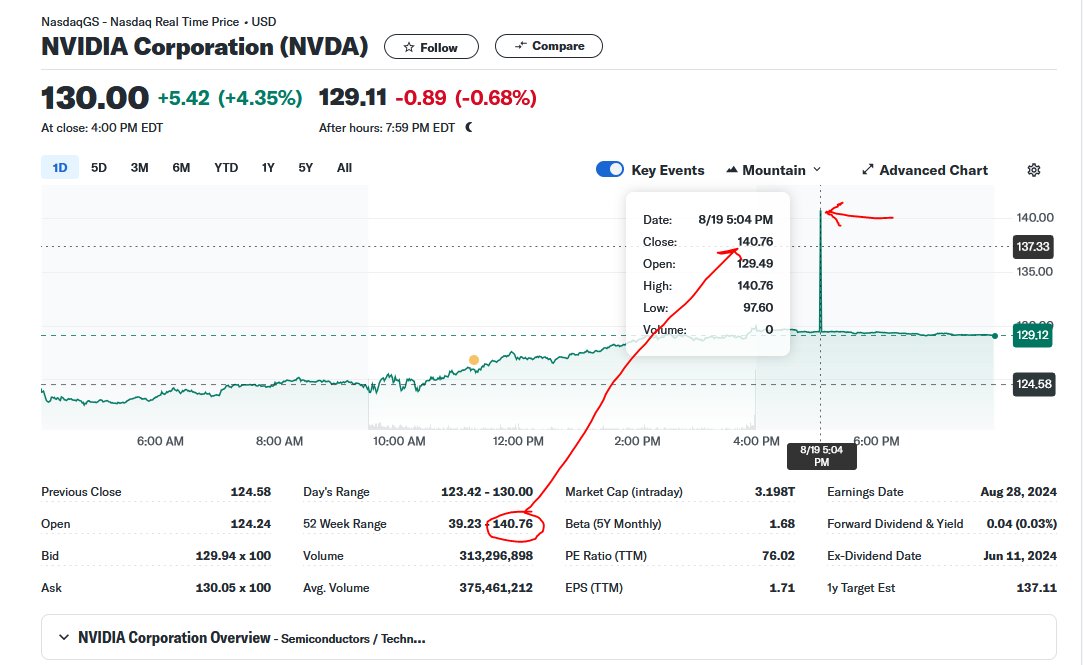This screenshot has height=665, width=1083.
Task: Open chart settings gear icon
Action: 1033,170
